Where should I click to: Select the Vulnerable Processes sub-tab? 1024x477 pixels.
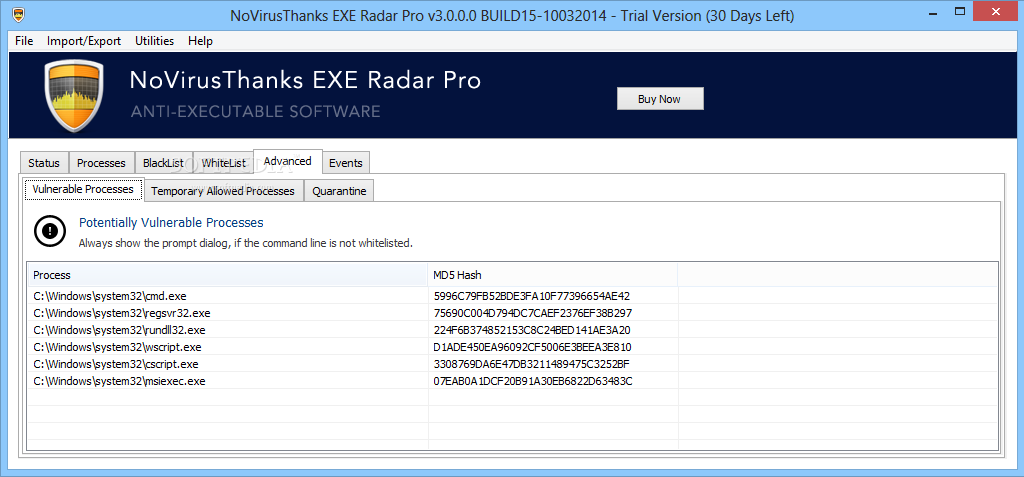(83, 189)
